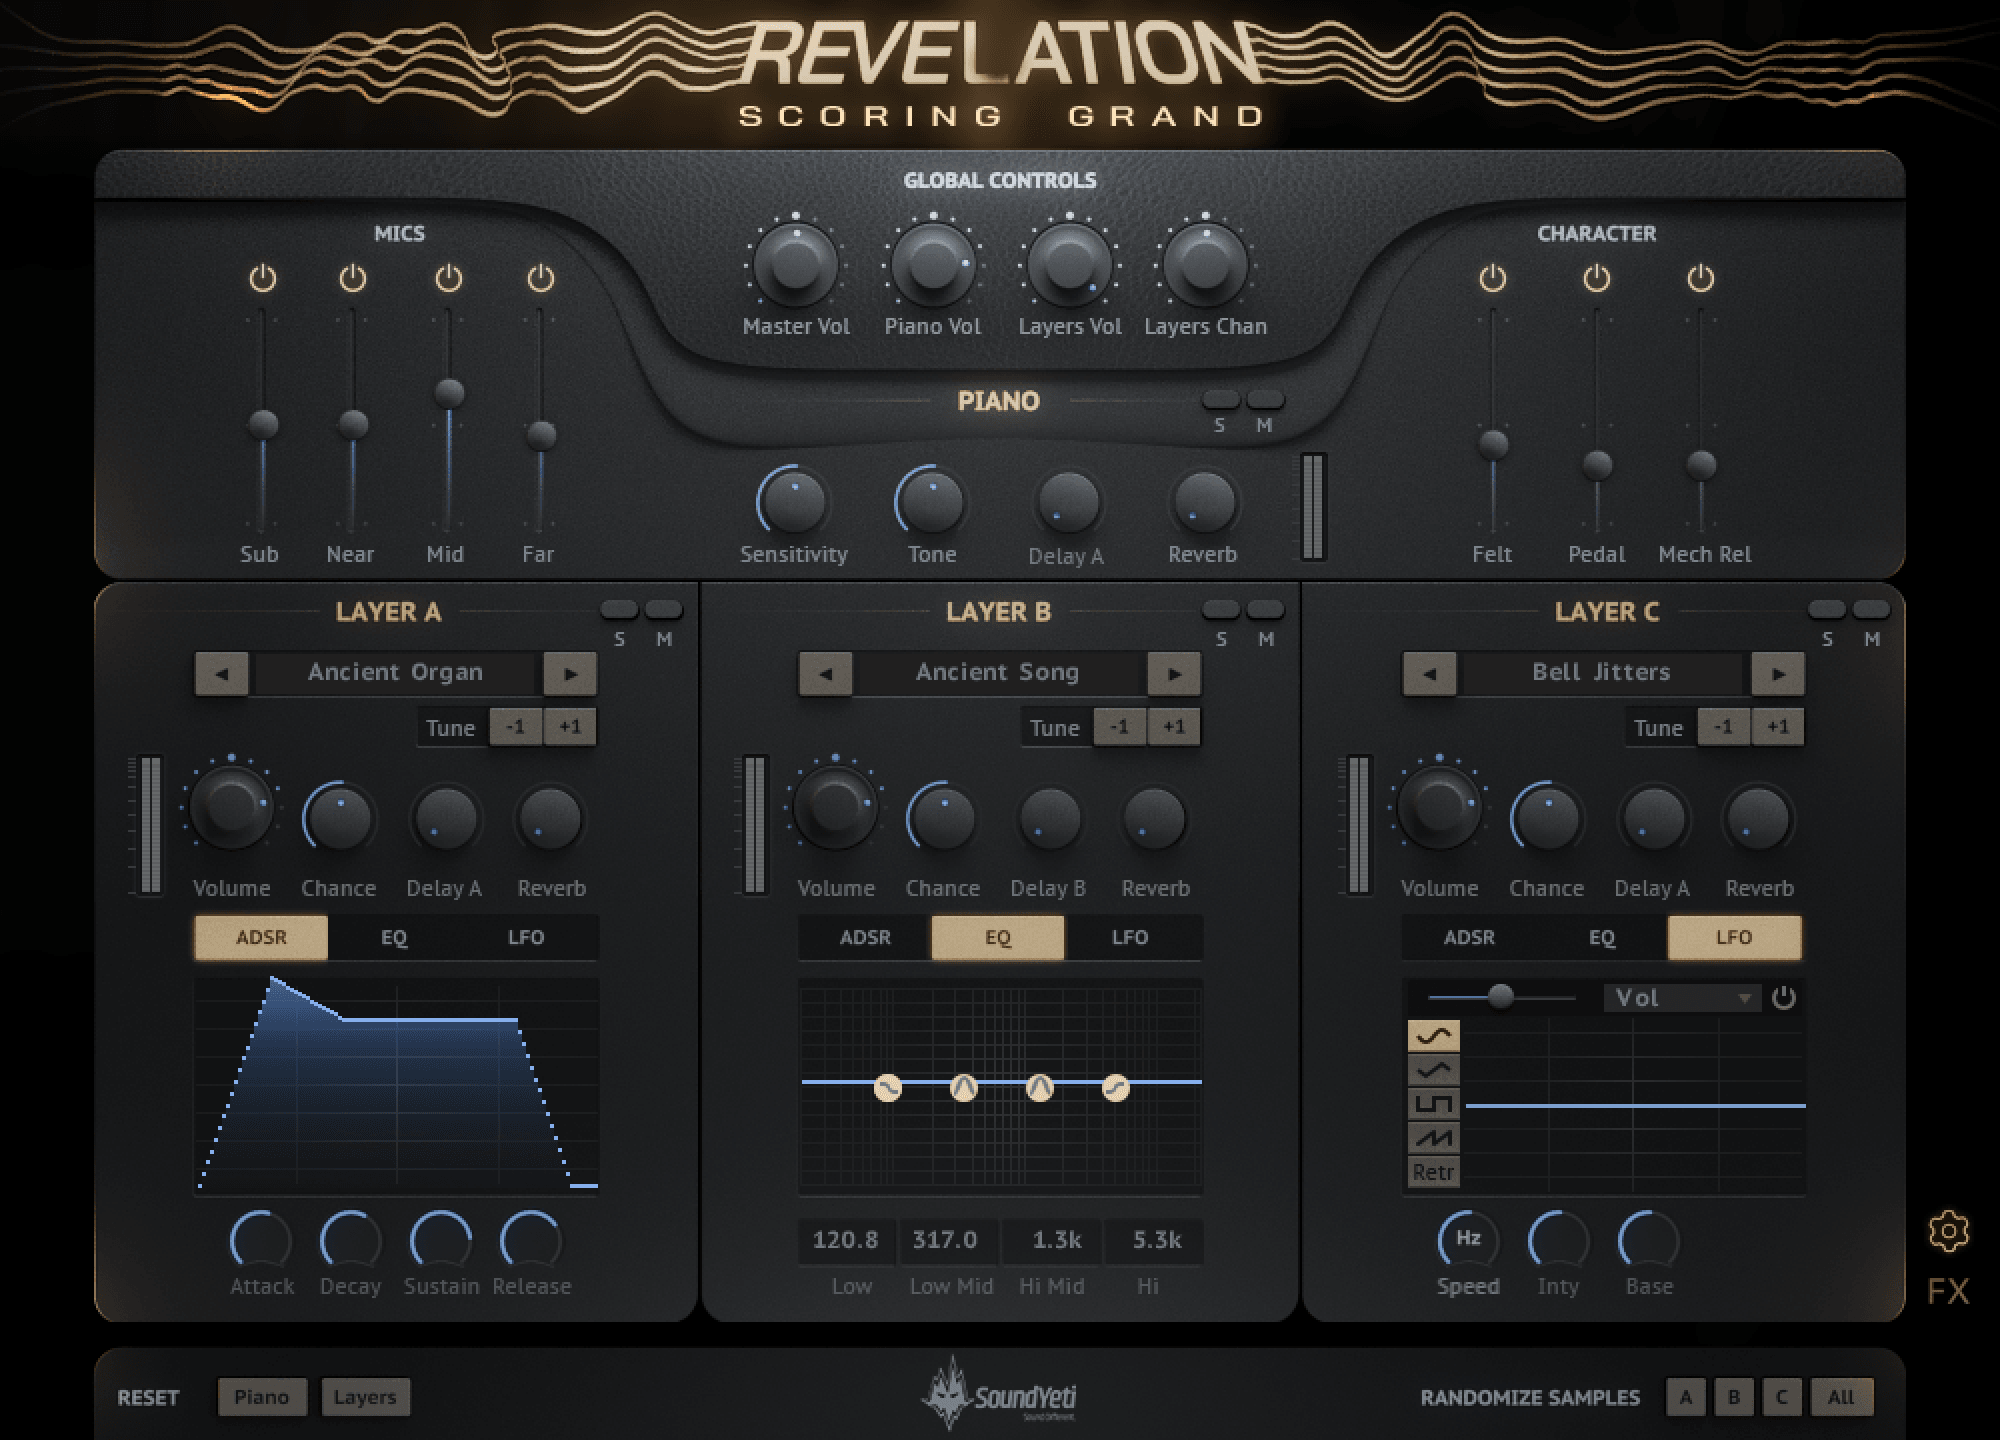Viewport: 2000px width, 1440px height.
Task: Click the Master Vol knob
Action: 796,266
